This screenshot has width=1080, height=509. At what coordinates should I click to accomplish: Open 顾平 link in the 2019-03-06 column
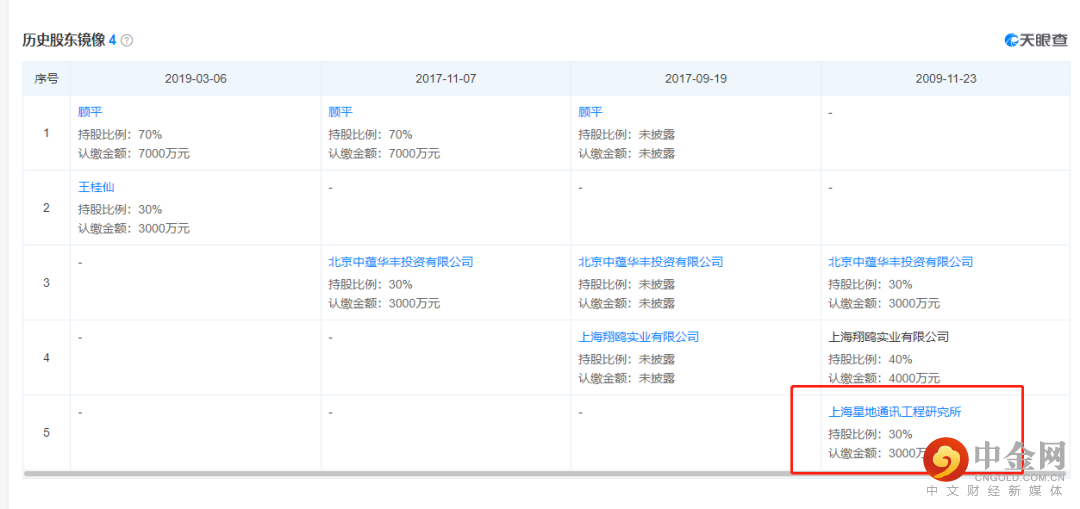tap(90, 112)
